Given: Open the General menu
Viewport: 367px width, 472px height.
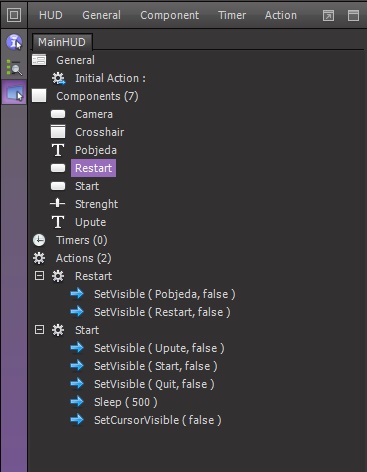Looking at the screenshot, I should point(101,15).
